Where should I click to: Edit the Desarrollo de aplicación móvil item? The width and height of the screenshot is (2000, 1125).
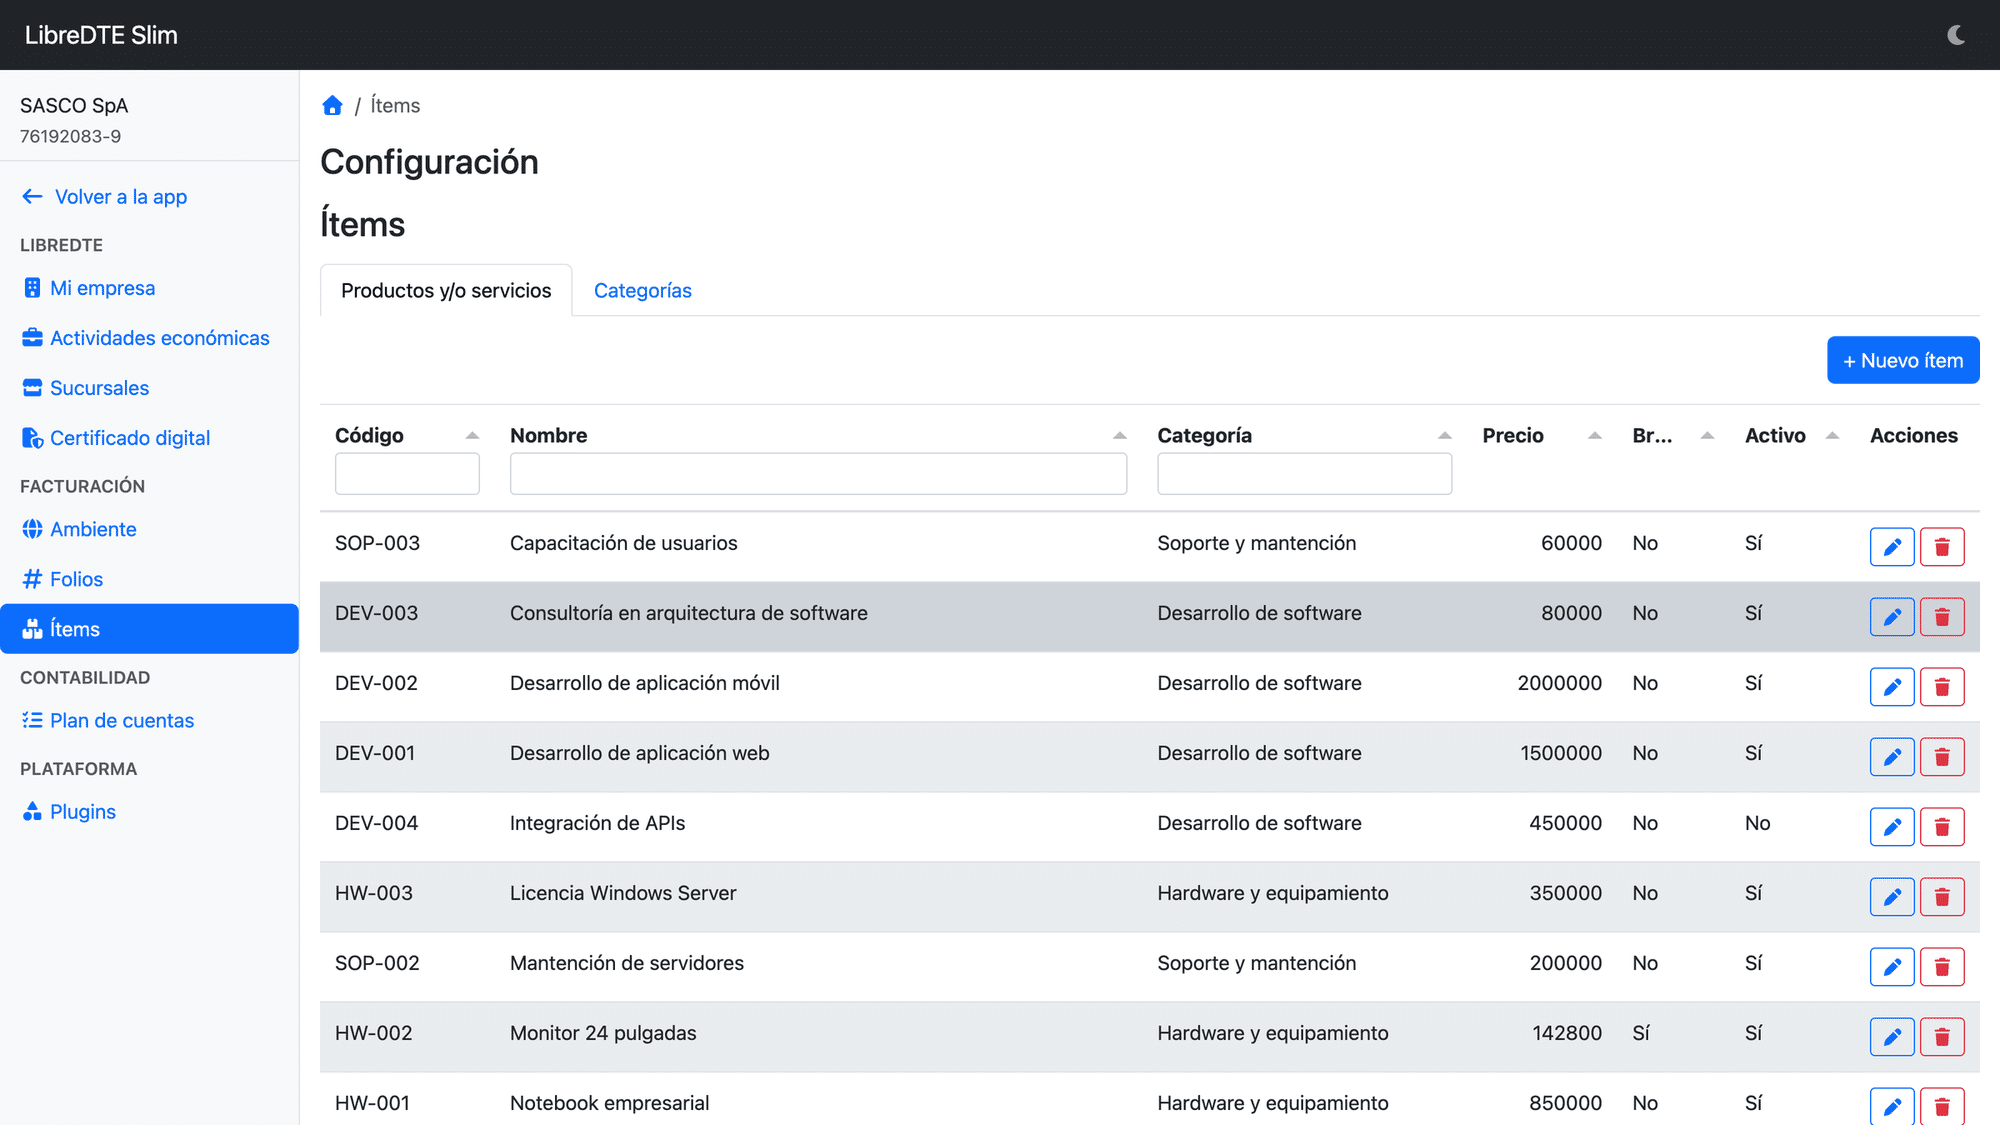click(1892, 687)
